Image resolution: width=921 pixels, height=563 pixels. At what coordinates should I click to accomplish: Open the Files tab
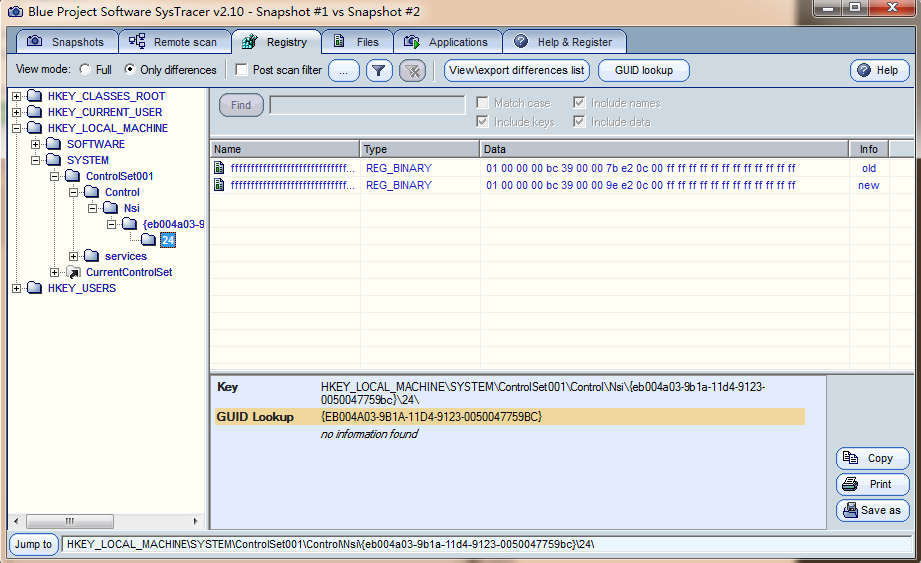point(357,42)
